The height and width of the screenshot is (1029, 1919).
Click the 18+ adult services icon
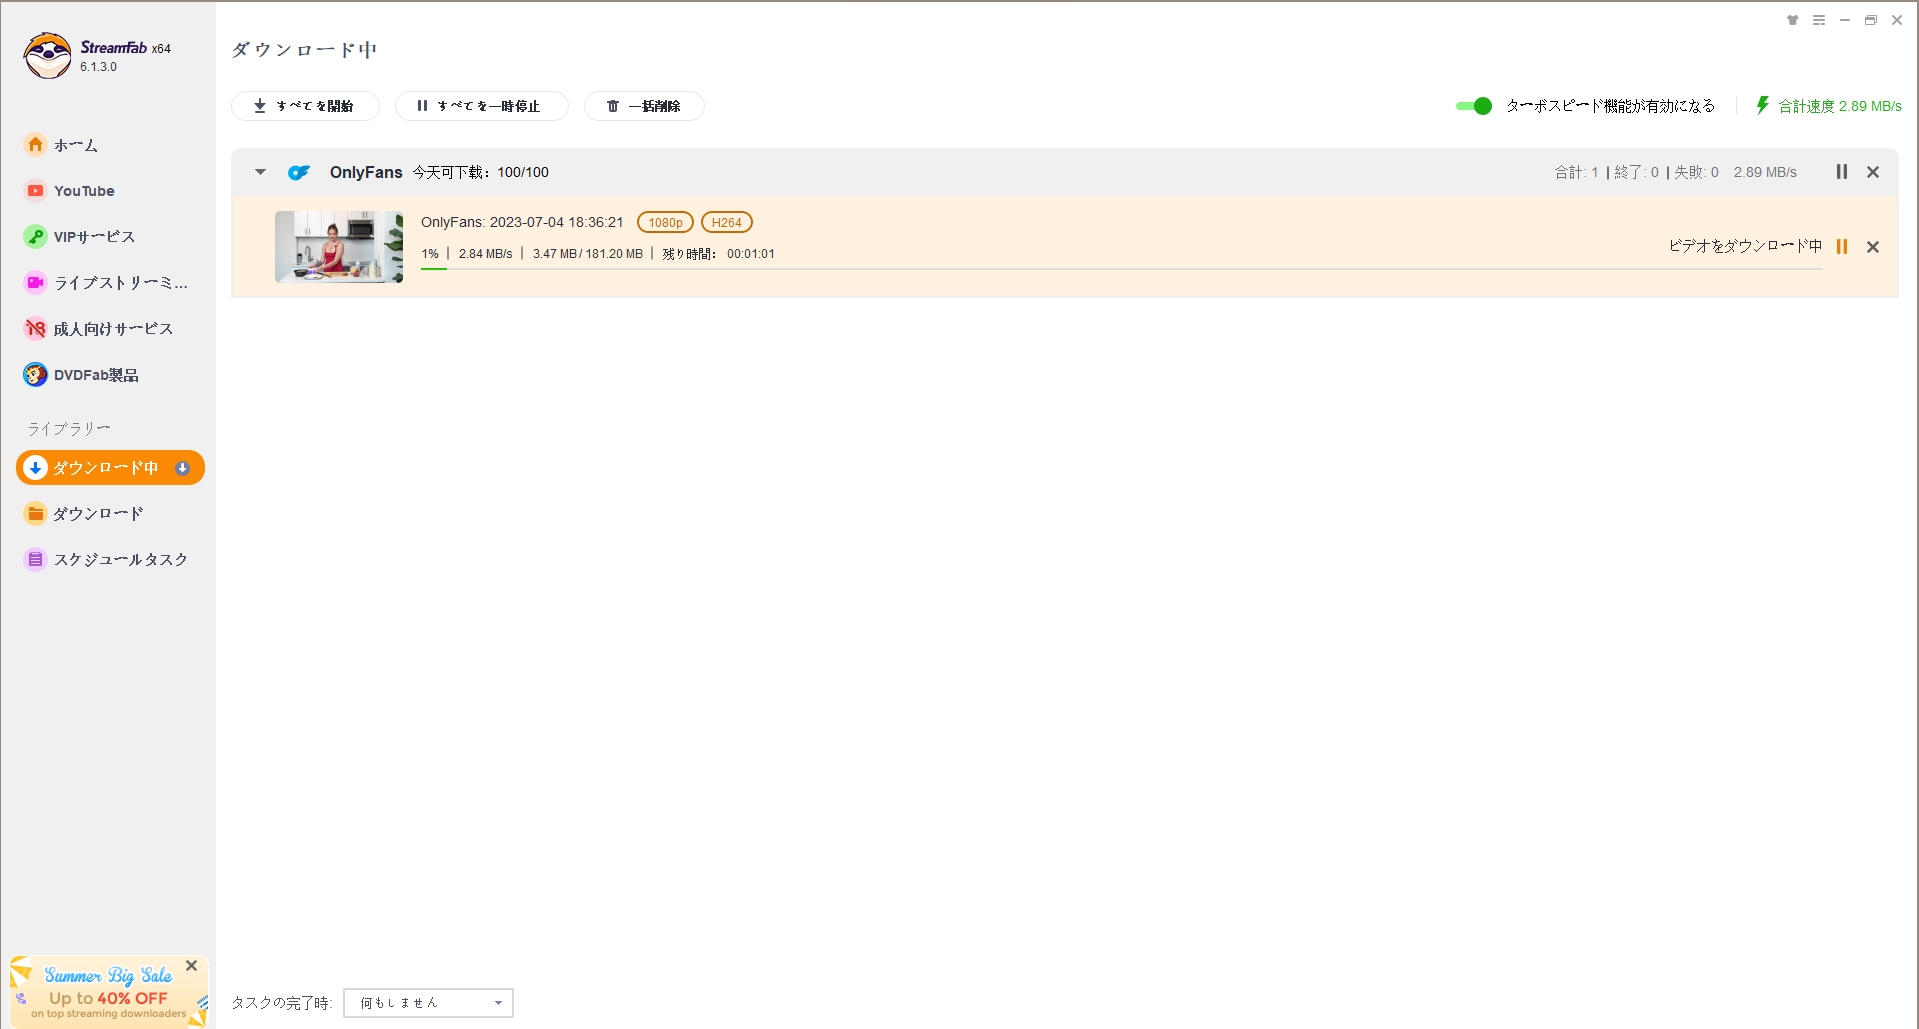pos(35,329)
